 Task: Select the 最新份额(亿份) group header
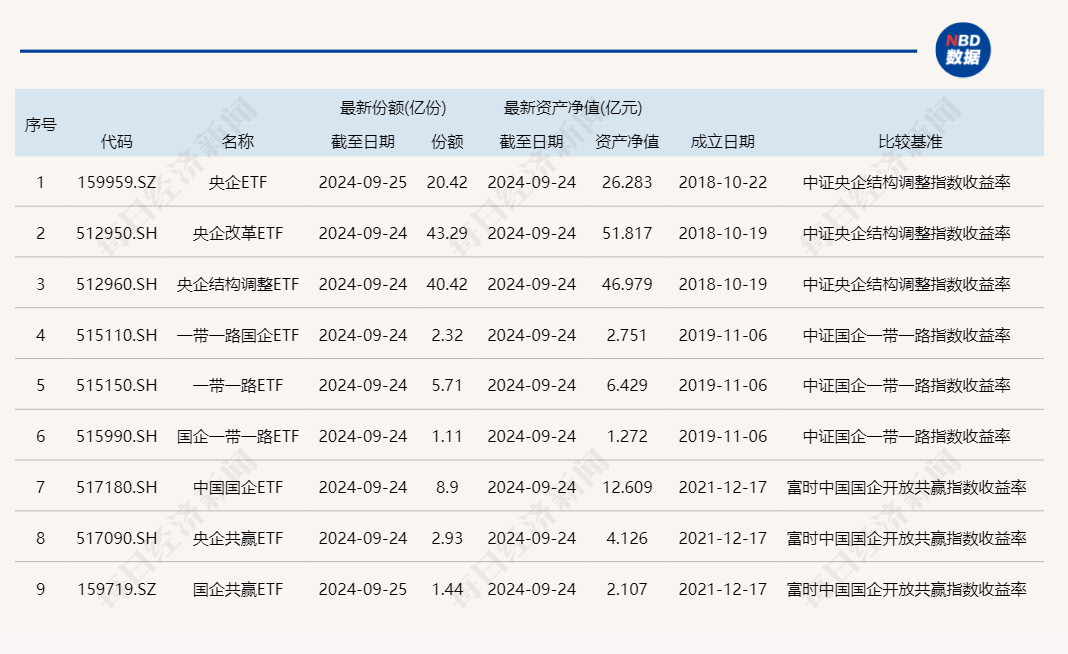point(393,108)
